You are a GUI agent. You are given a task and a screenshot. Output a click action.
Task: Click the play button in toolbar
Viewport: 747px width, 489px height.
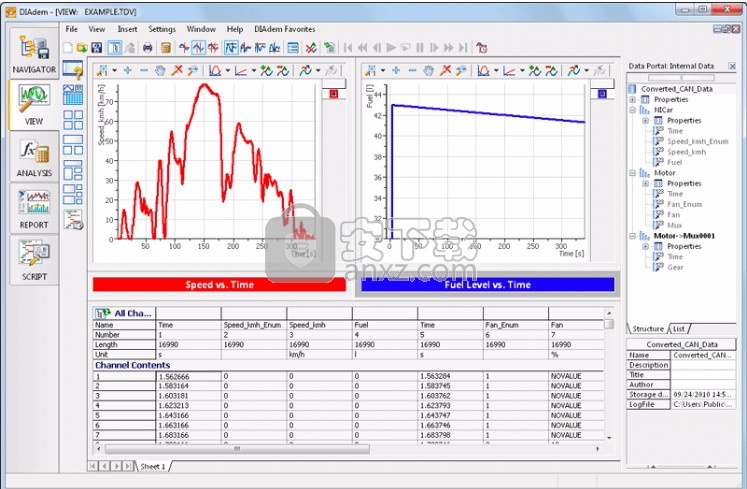392,48
